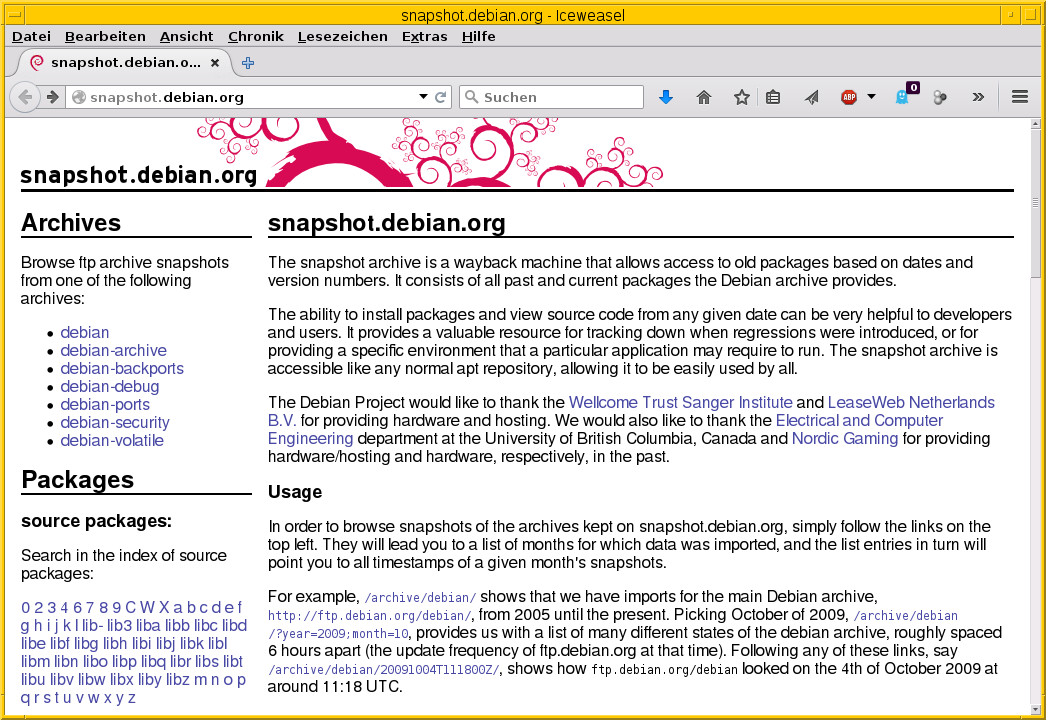The width and height of the screenshot is (1046, 720).
Task: Show bookmarks list icon
Action: tap(773, 97)
